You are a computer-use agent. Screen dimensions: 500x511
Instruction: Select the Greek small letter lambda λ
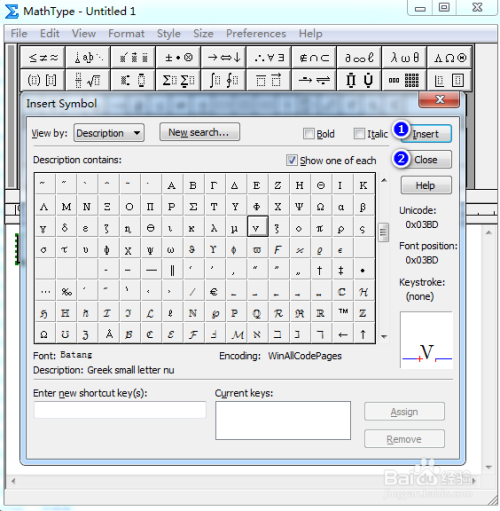(214, 228)
